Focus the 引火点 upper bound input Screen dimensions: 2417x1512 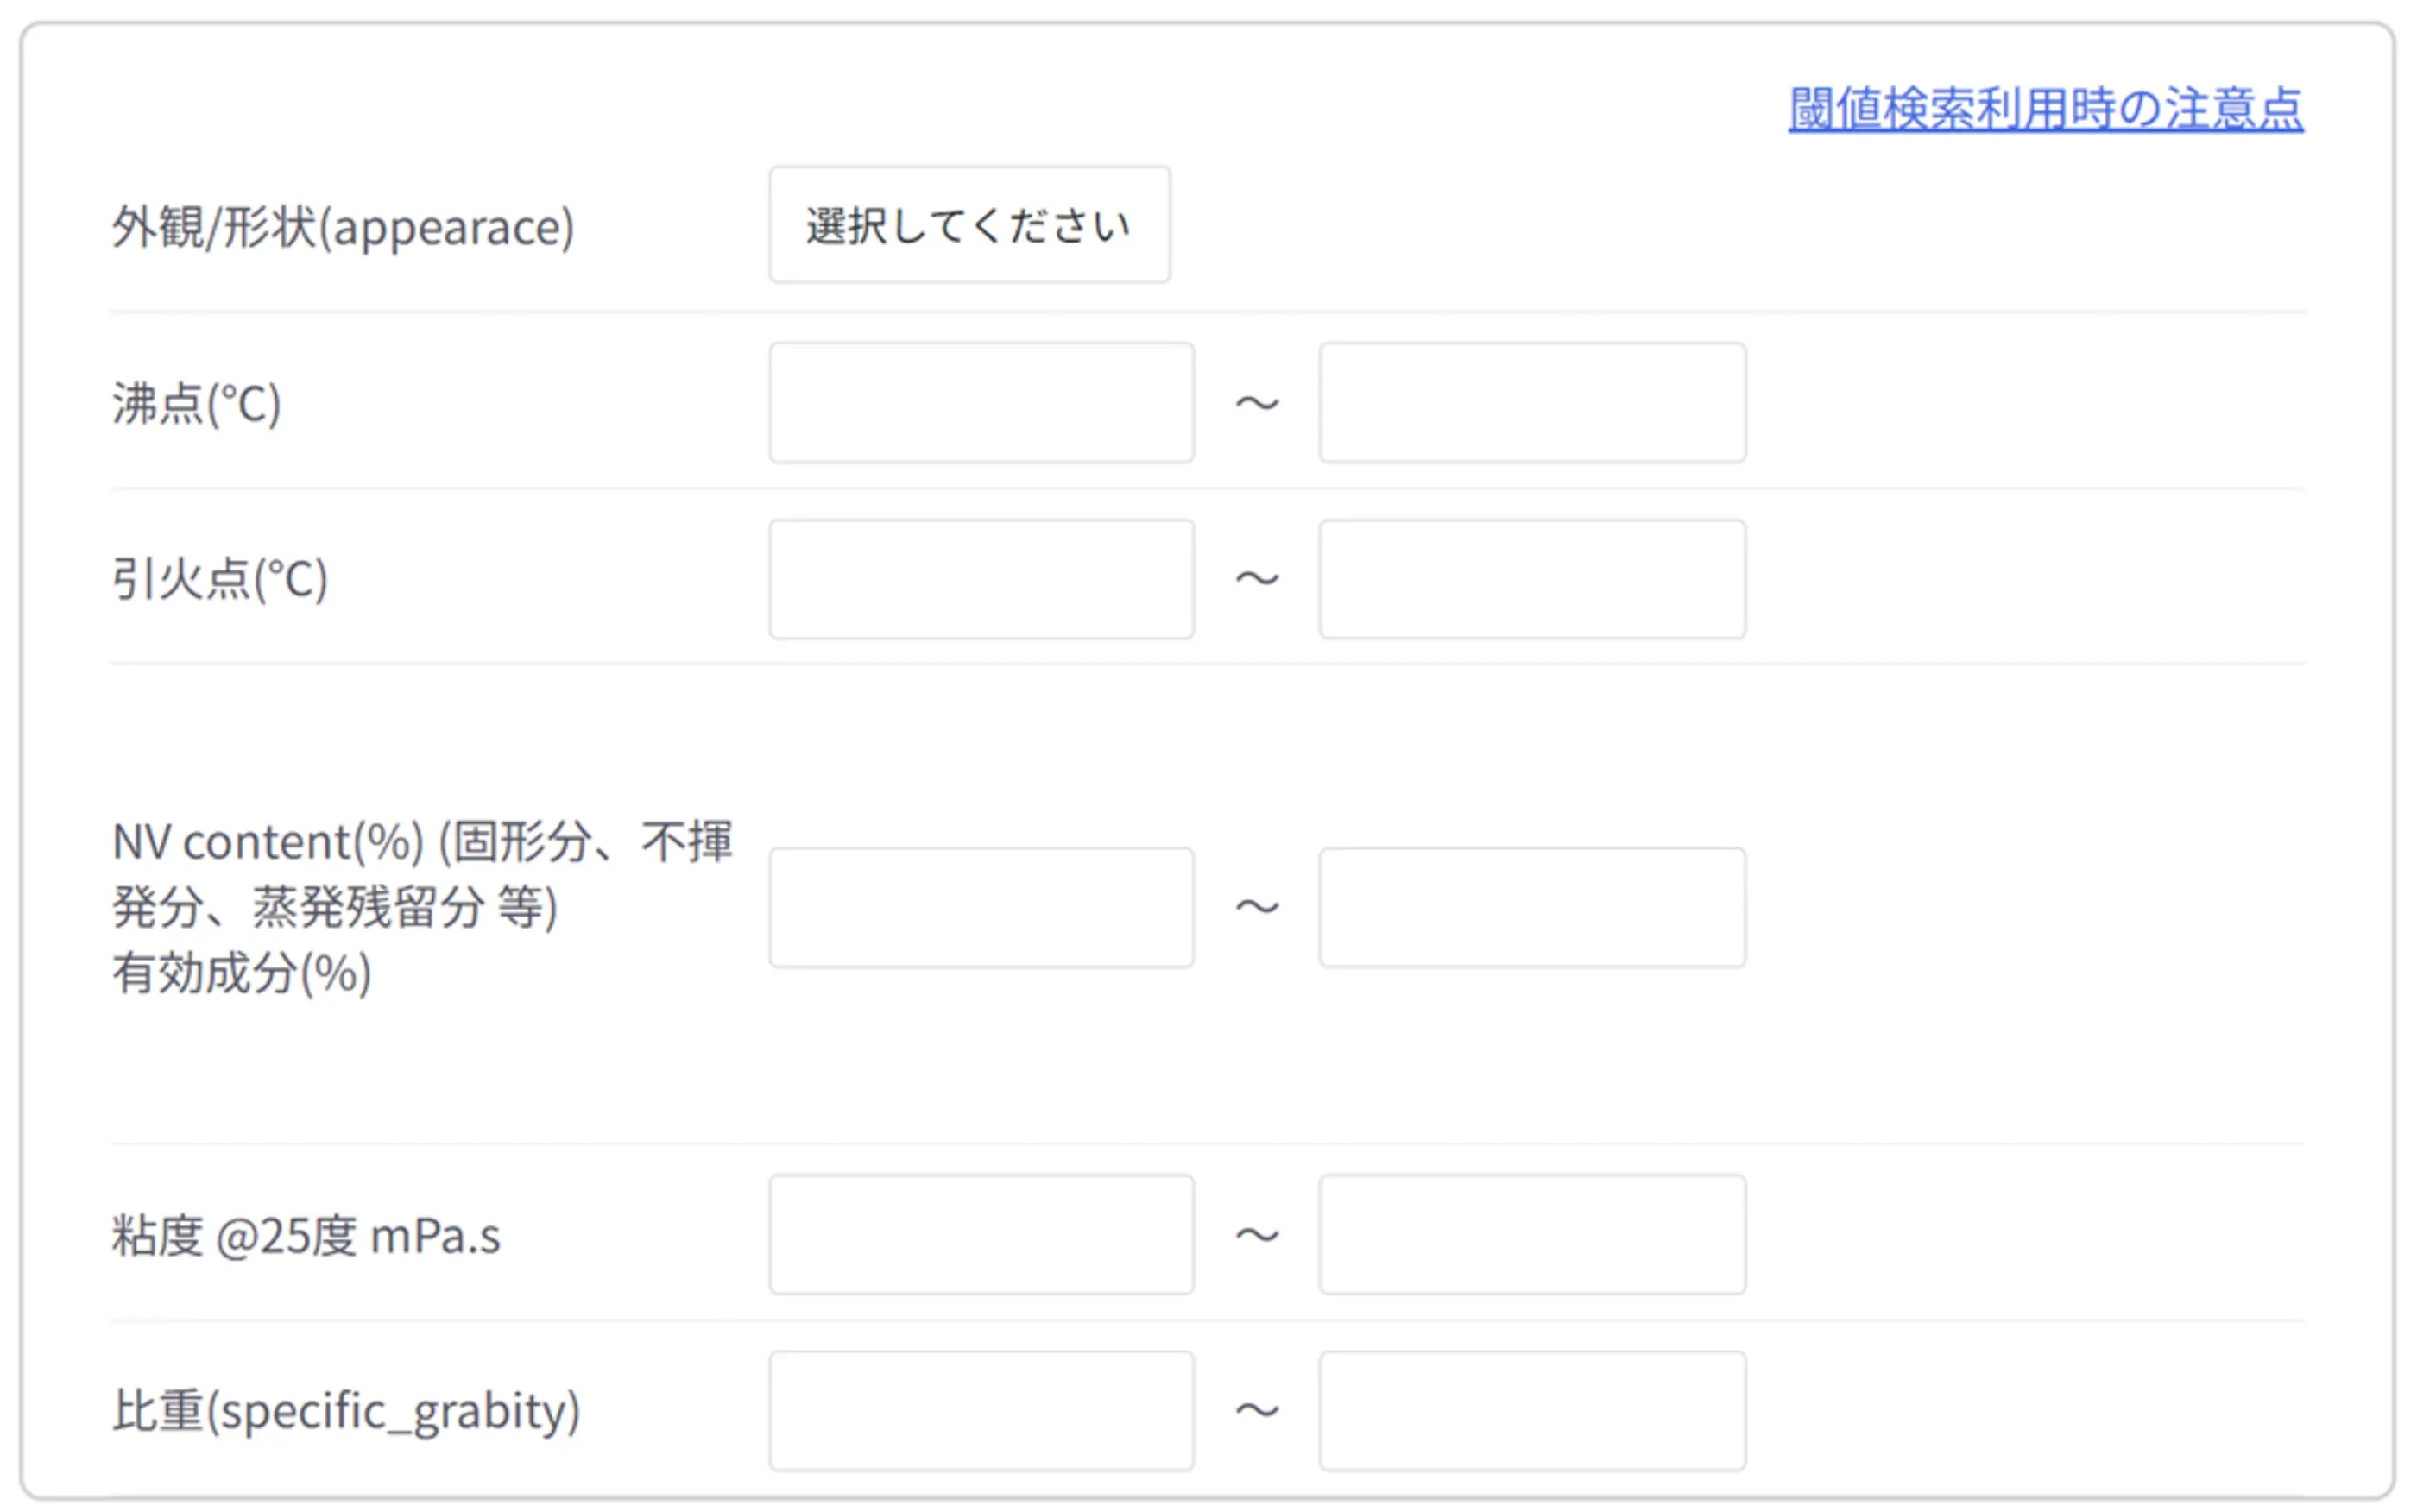coord(1532,579)
